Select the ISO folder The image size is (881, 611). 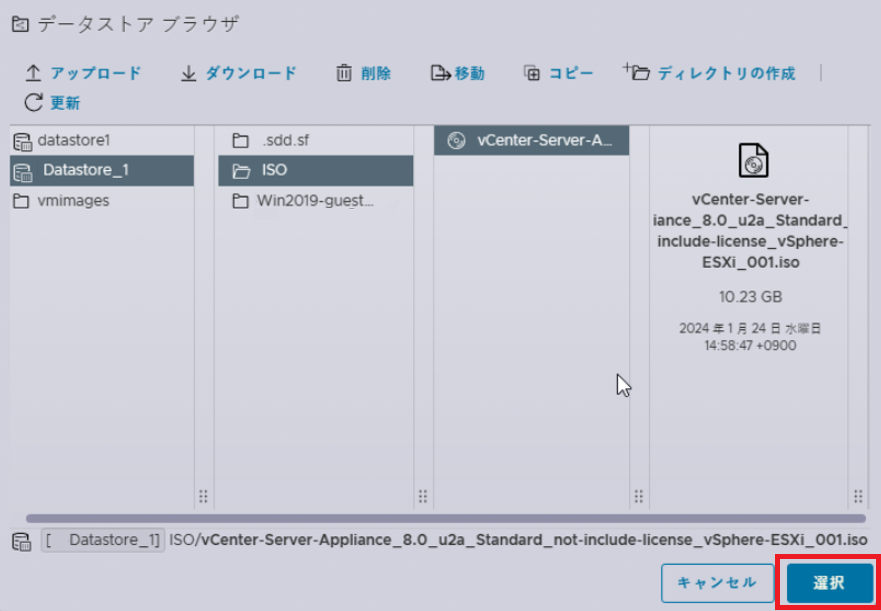pyautogui.click(x=315, y=171)
